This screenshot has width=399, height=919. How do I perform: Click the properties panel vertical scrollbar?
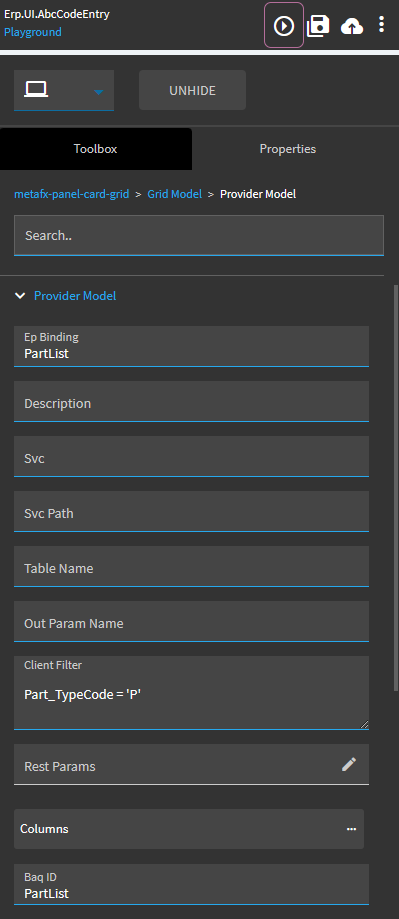click(x=395, y=486)
